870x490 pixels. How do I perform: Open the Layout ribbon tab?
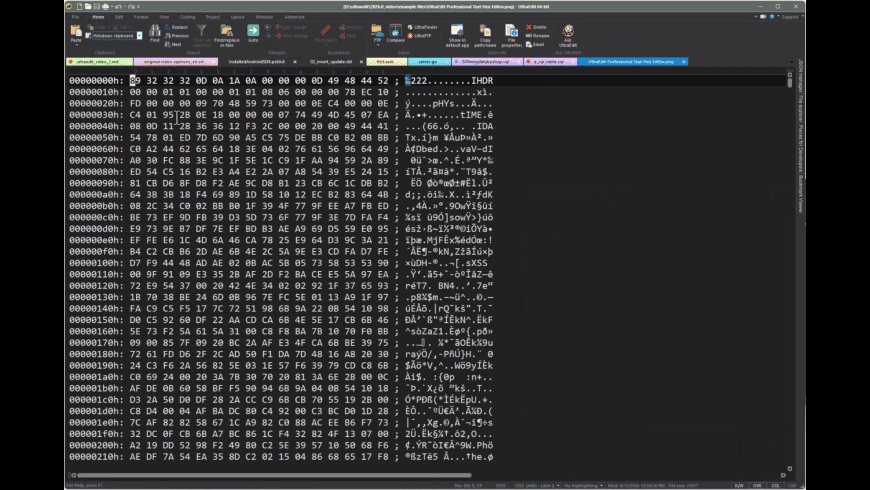(237, 17)
